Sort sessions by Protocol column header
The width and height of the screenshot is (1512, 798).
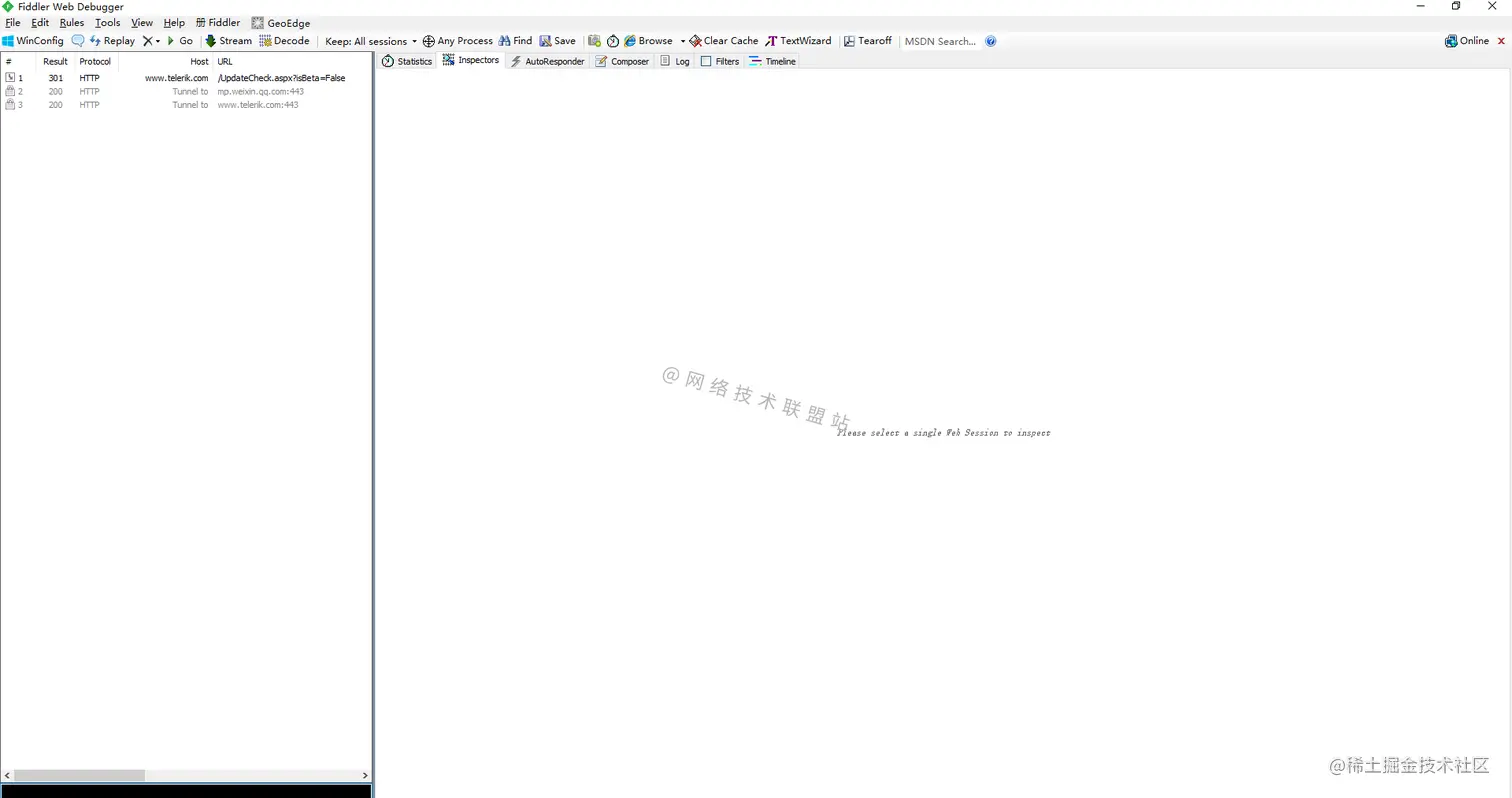[x=96, y=61]
